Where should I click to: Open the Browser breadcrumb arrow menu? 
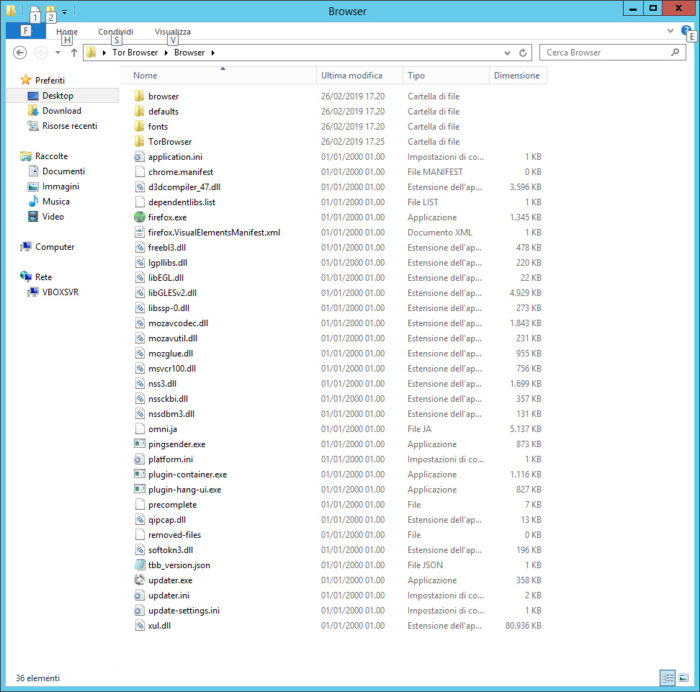click(213, 53)
